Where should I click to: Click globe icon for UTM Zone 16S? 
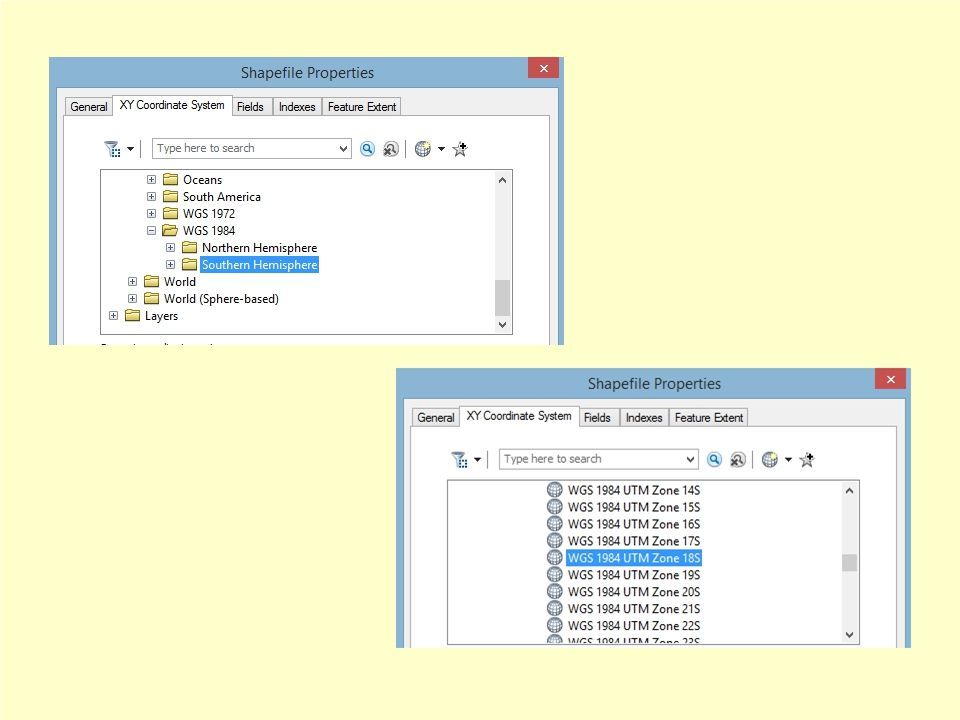coord(555,524)
